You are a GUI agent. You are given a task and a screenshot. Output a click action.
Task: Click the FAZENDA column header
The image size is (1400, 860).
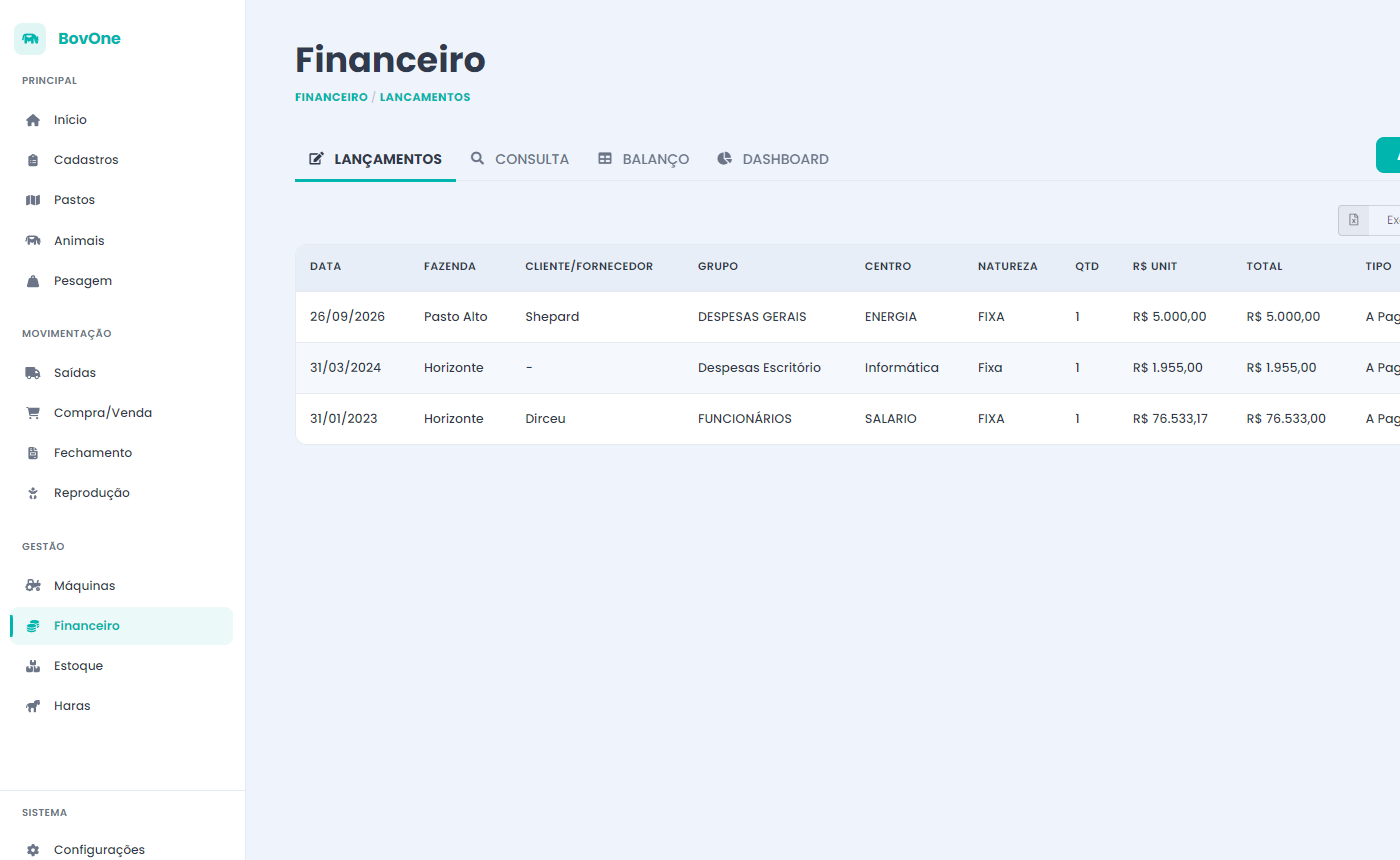(x=450, y=267)
